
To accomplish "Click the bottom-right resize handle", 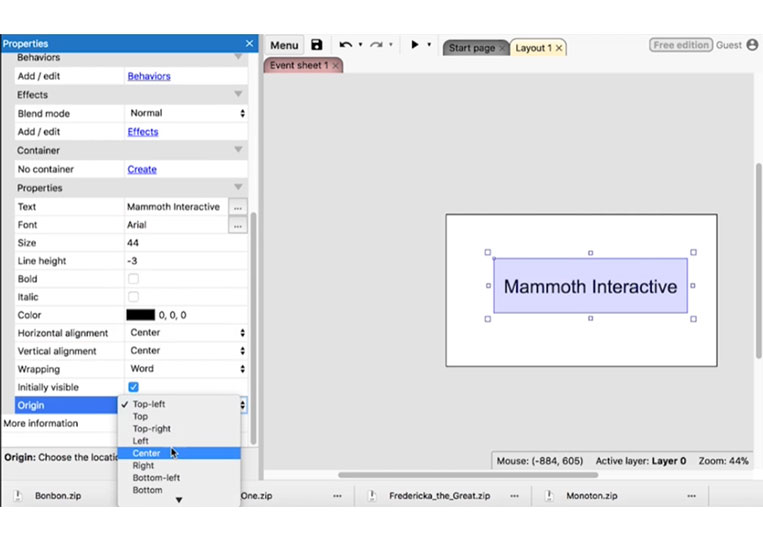I will pyautogui.click(x=693, y=319).
